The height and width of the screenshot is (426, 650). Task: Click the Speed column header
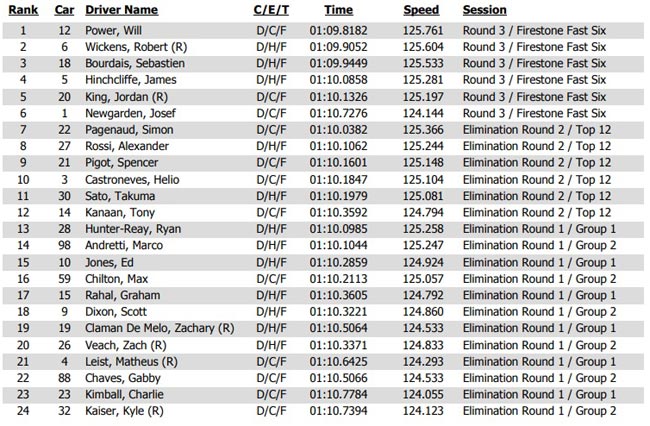tap(421, 10)
